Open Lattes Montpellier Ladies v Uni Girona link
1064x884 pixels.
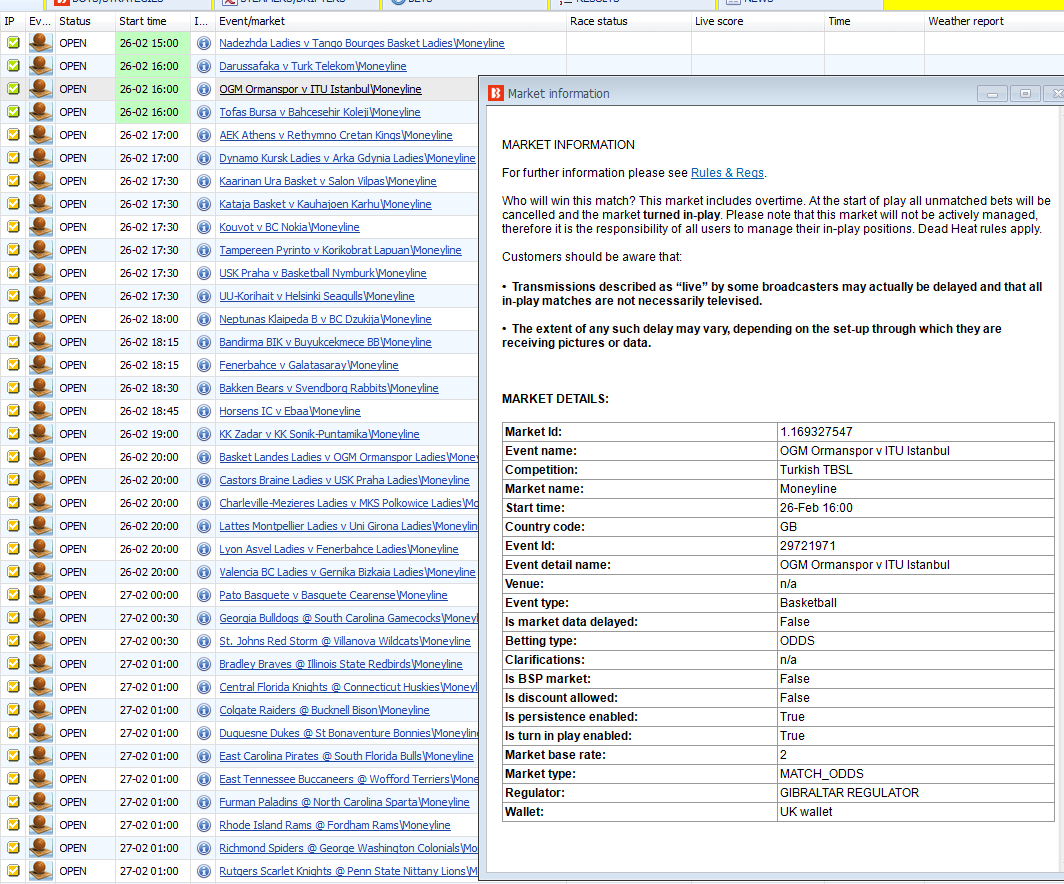pos(349,526)
